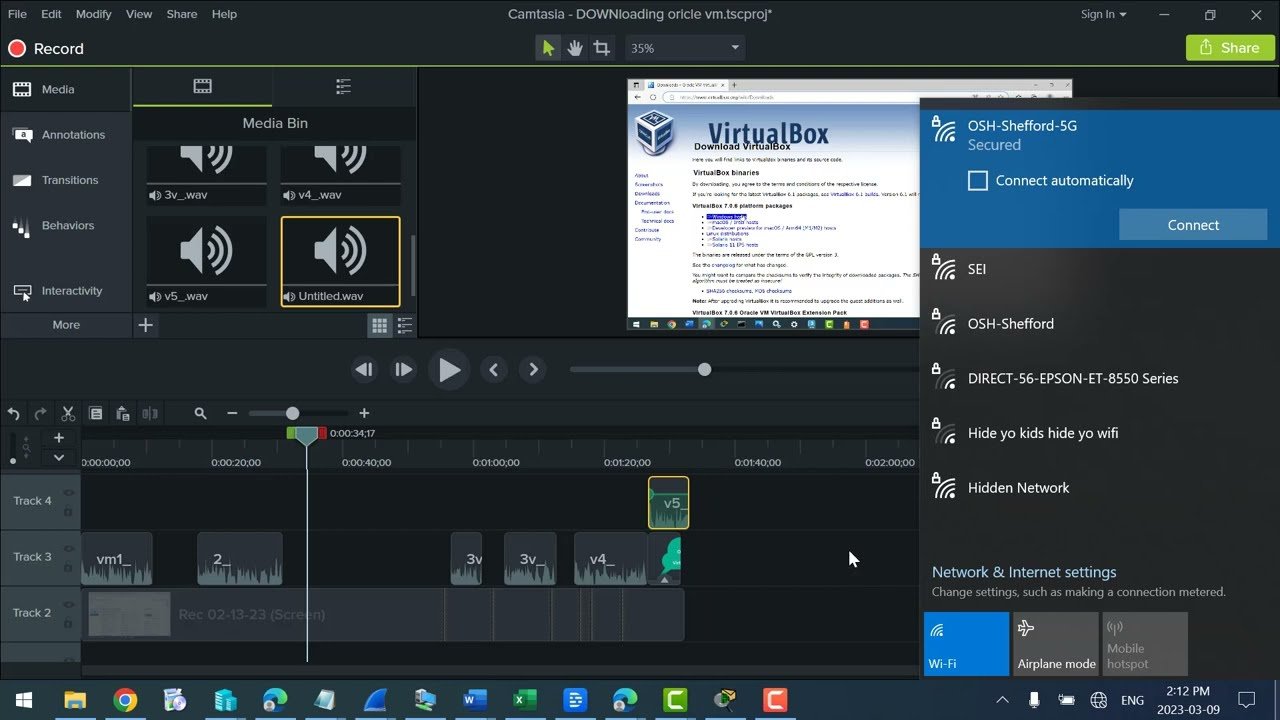Expand More tools in side panel
The image size is (1280, 720).
click(x=66, y=325)
